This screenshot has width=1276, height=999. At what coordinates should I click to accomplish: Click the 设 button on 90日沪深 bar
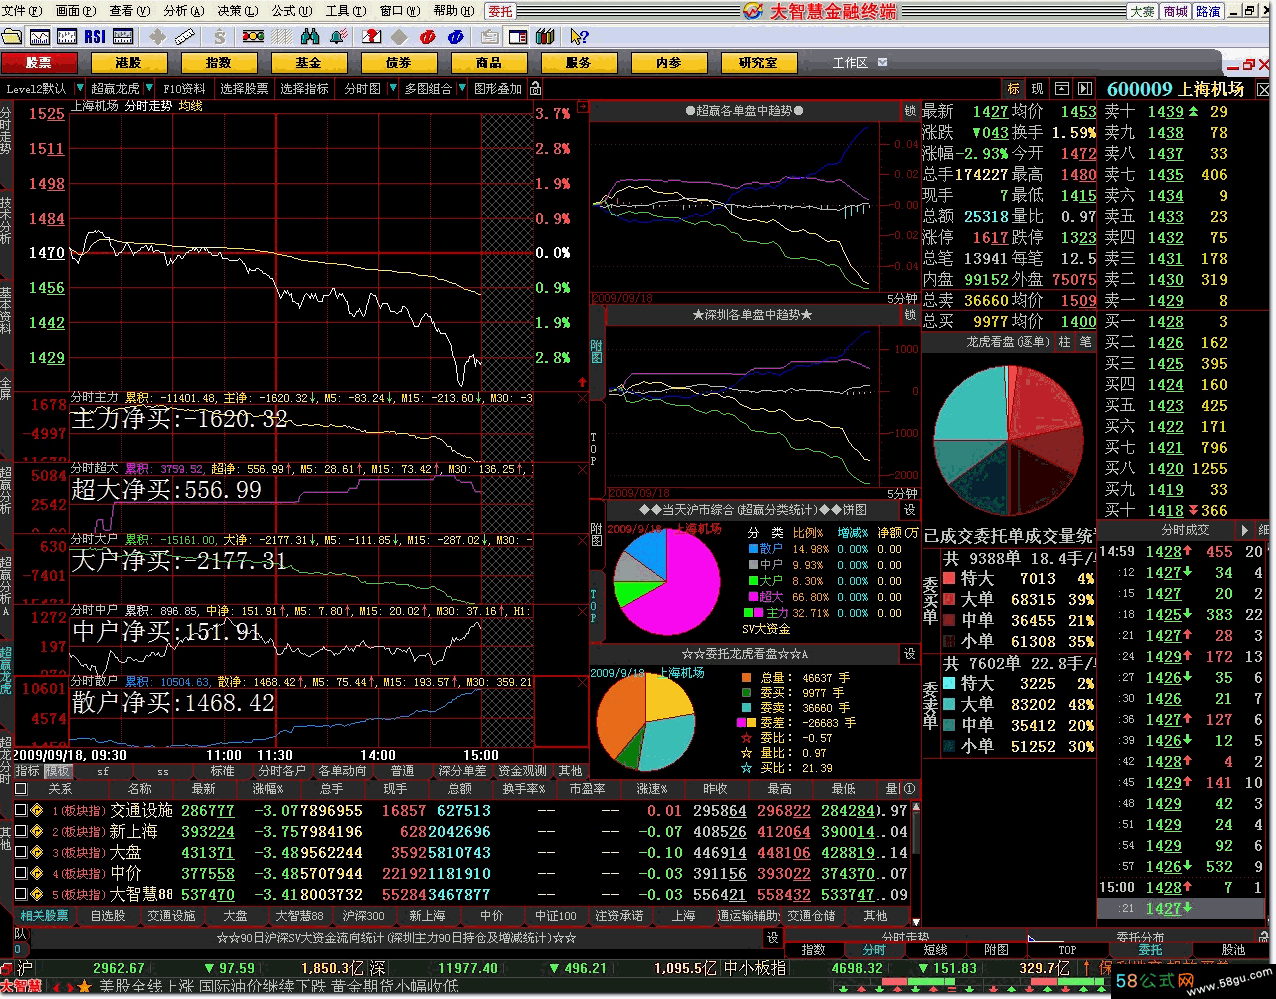pos(773,938)
